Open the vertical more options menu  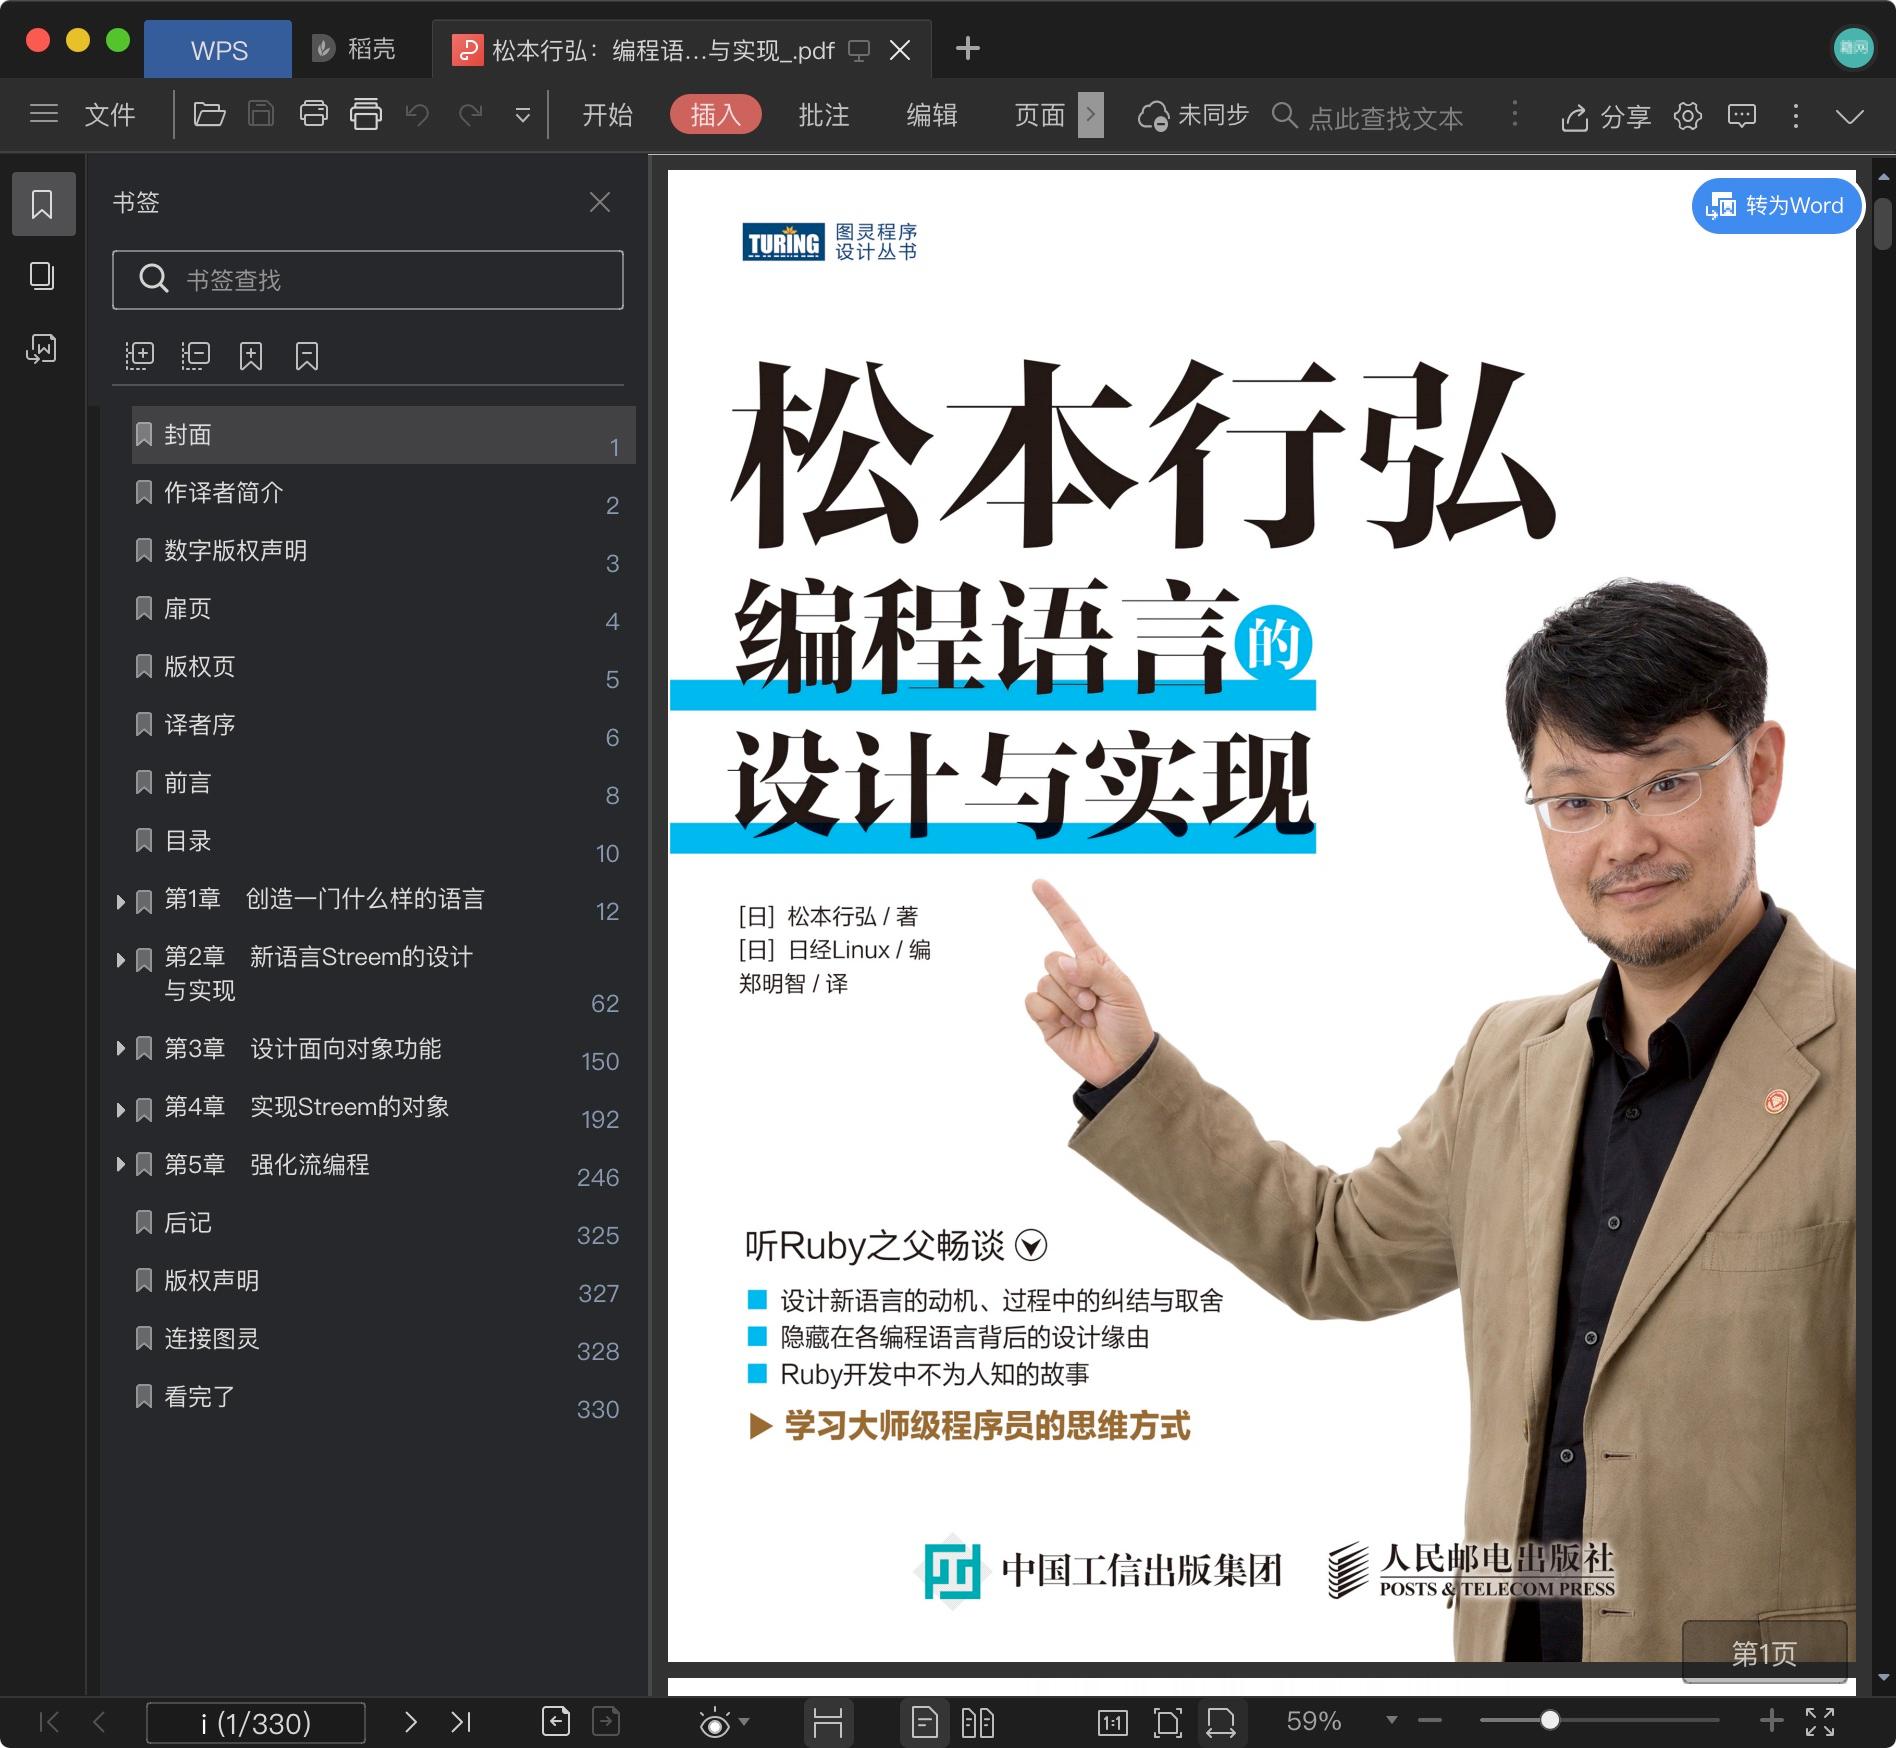coord(1796,116)
